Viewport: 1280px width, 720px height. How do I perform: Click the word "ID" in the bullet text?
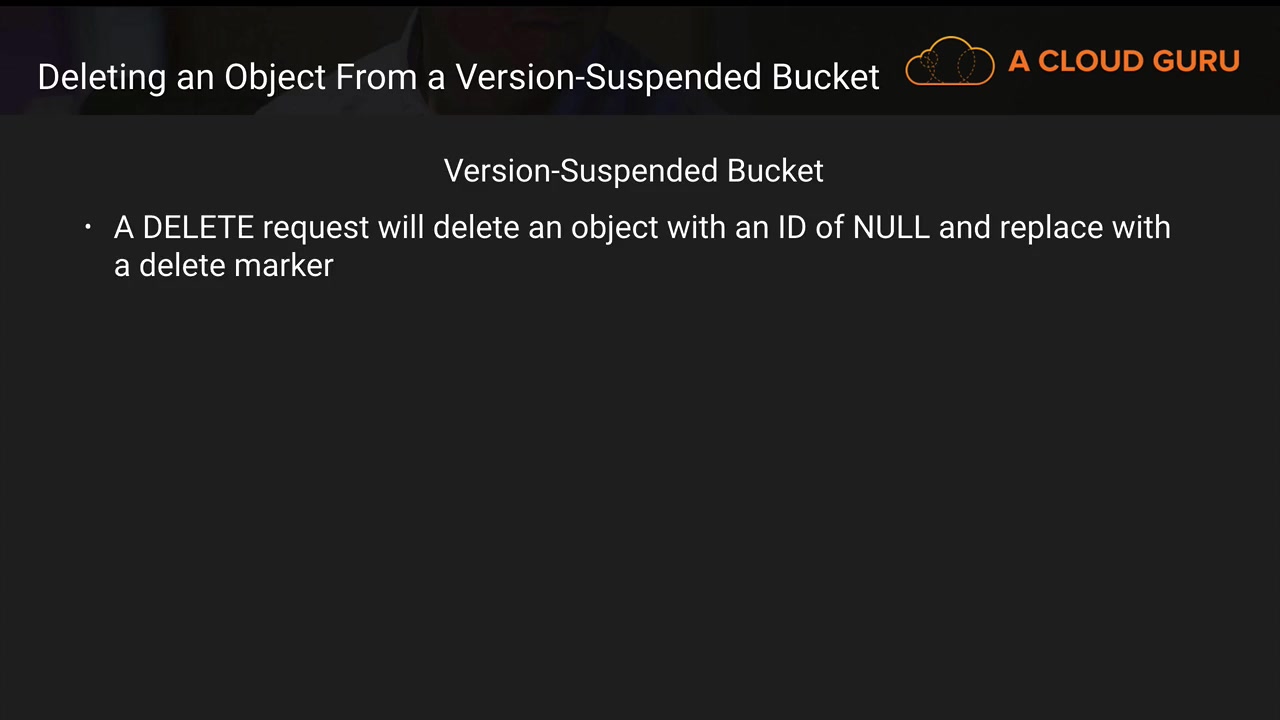tap(792, 228)
